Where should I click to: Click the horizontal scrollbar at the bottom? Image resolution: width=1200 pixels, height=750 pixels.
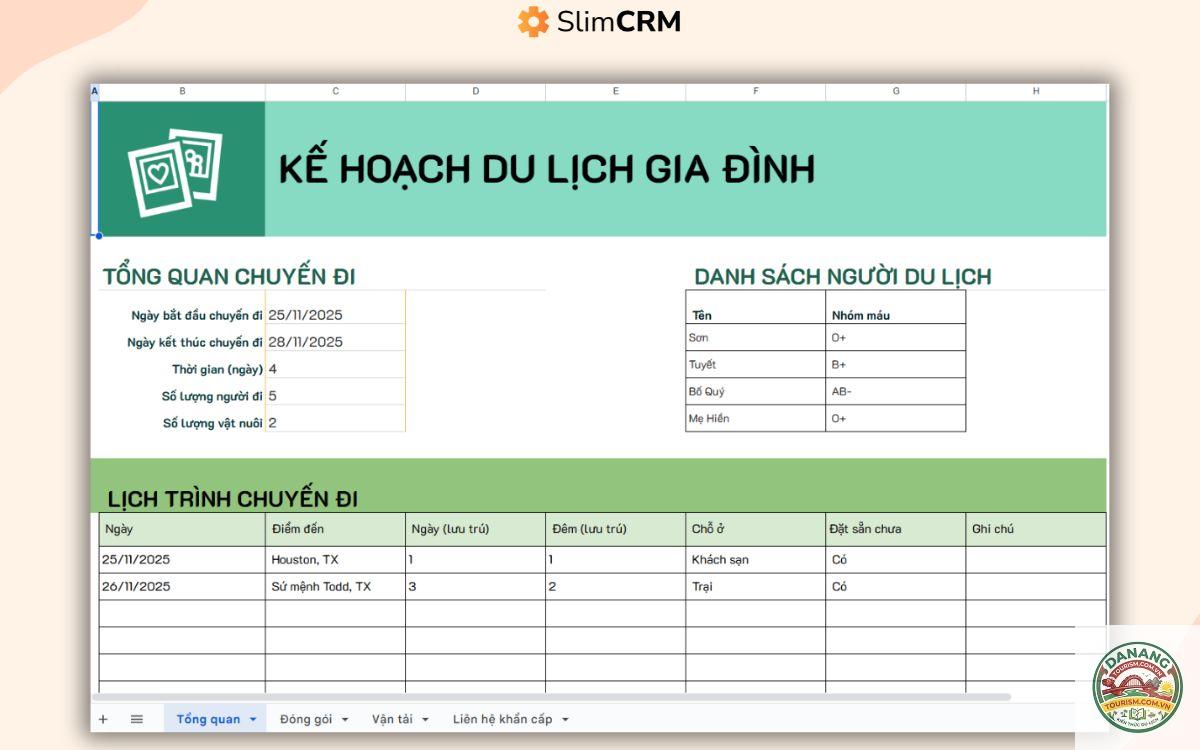click(551, 697)
